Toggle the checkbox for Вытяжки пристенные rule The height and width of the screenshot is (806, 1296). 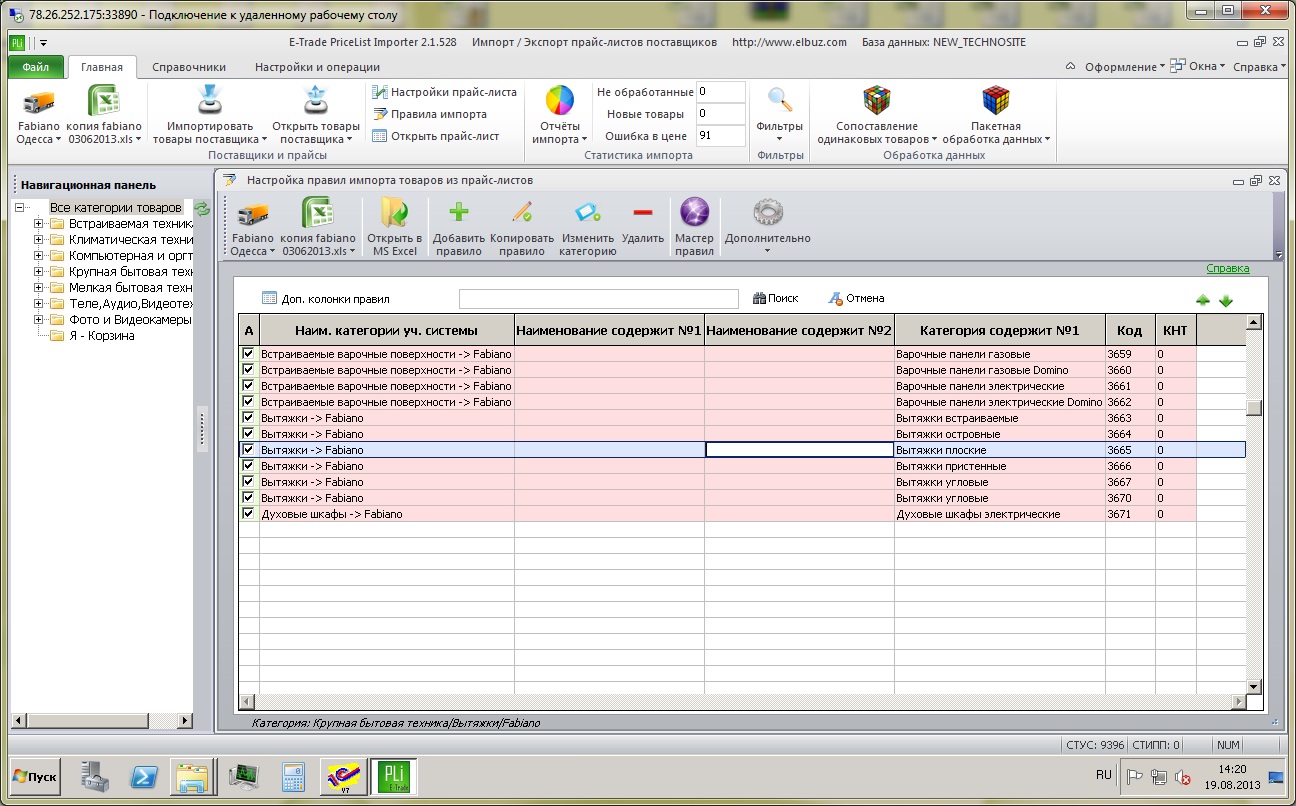click(x=248, y=466)
